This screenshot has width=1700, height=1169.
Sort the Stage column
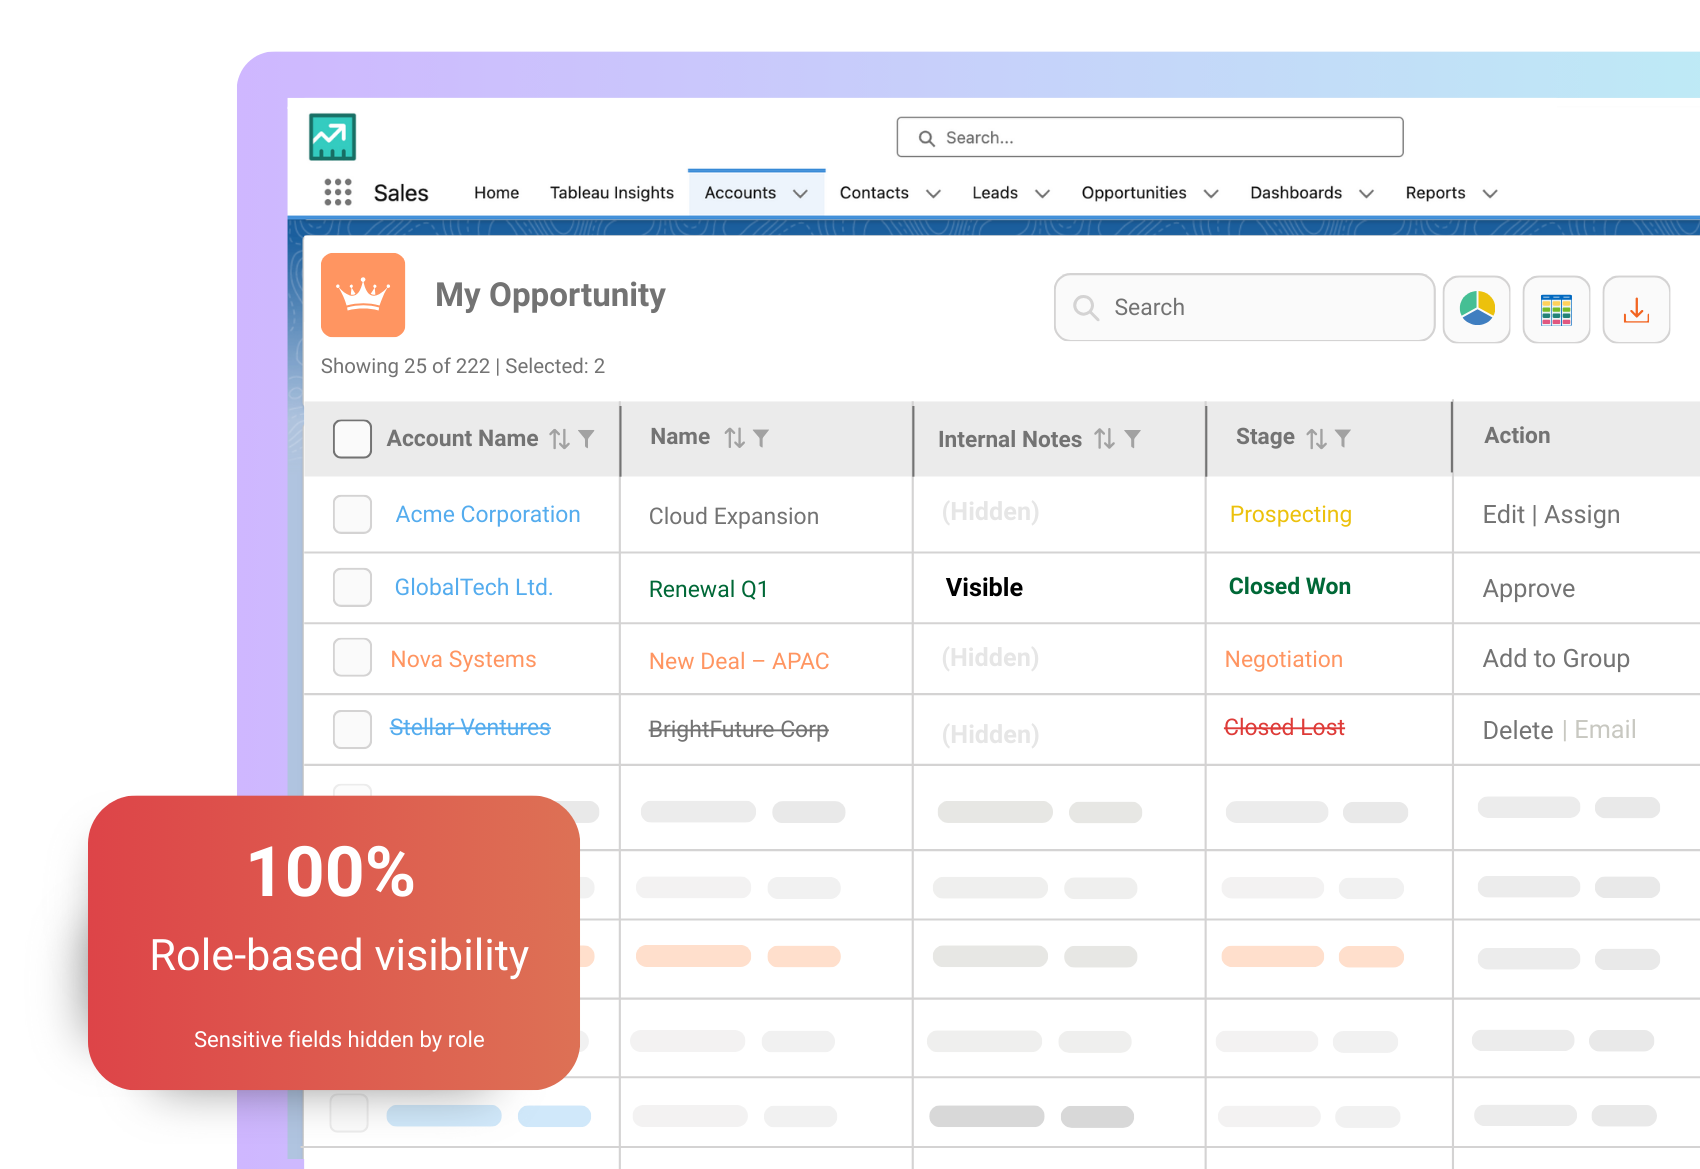pos(1317,438)
